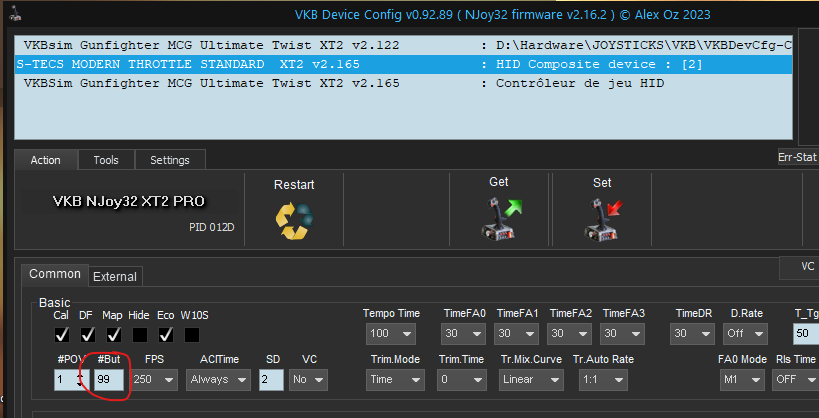Toggle the Cal checkbox

tap(62, 334)
